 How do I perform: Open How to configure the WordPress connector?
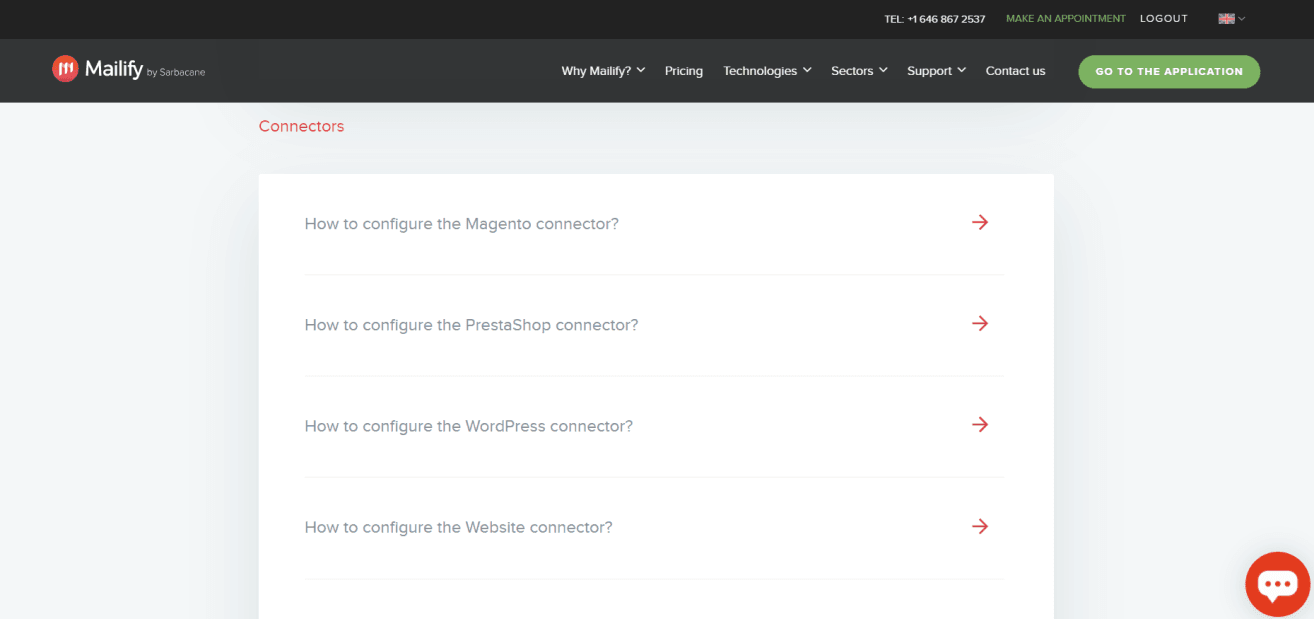[468, 426]
